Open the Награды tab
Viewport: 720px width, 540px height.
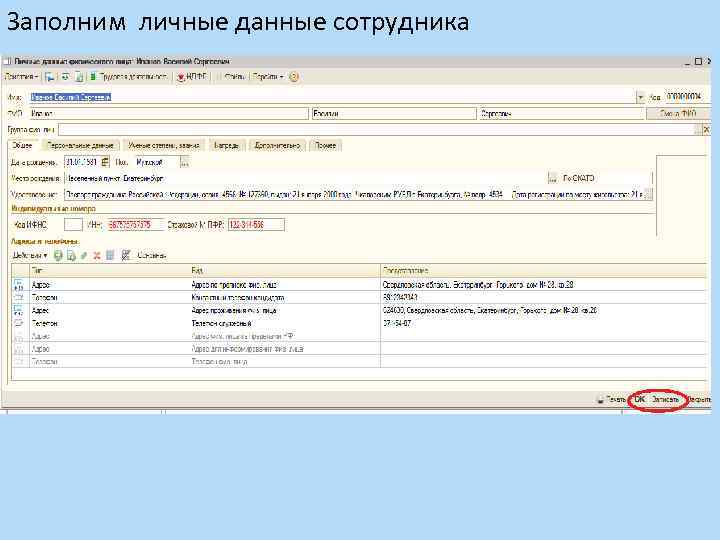coord(226,146)
